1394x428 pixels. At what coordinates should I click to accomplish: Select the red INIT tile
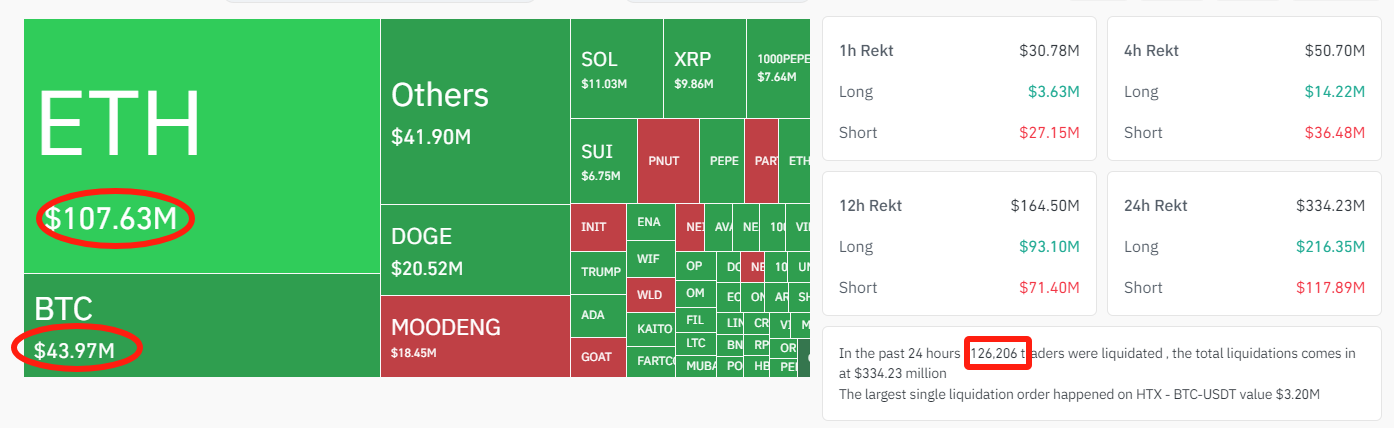click(597, 227)
